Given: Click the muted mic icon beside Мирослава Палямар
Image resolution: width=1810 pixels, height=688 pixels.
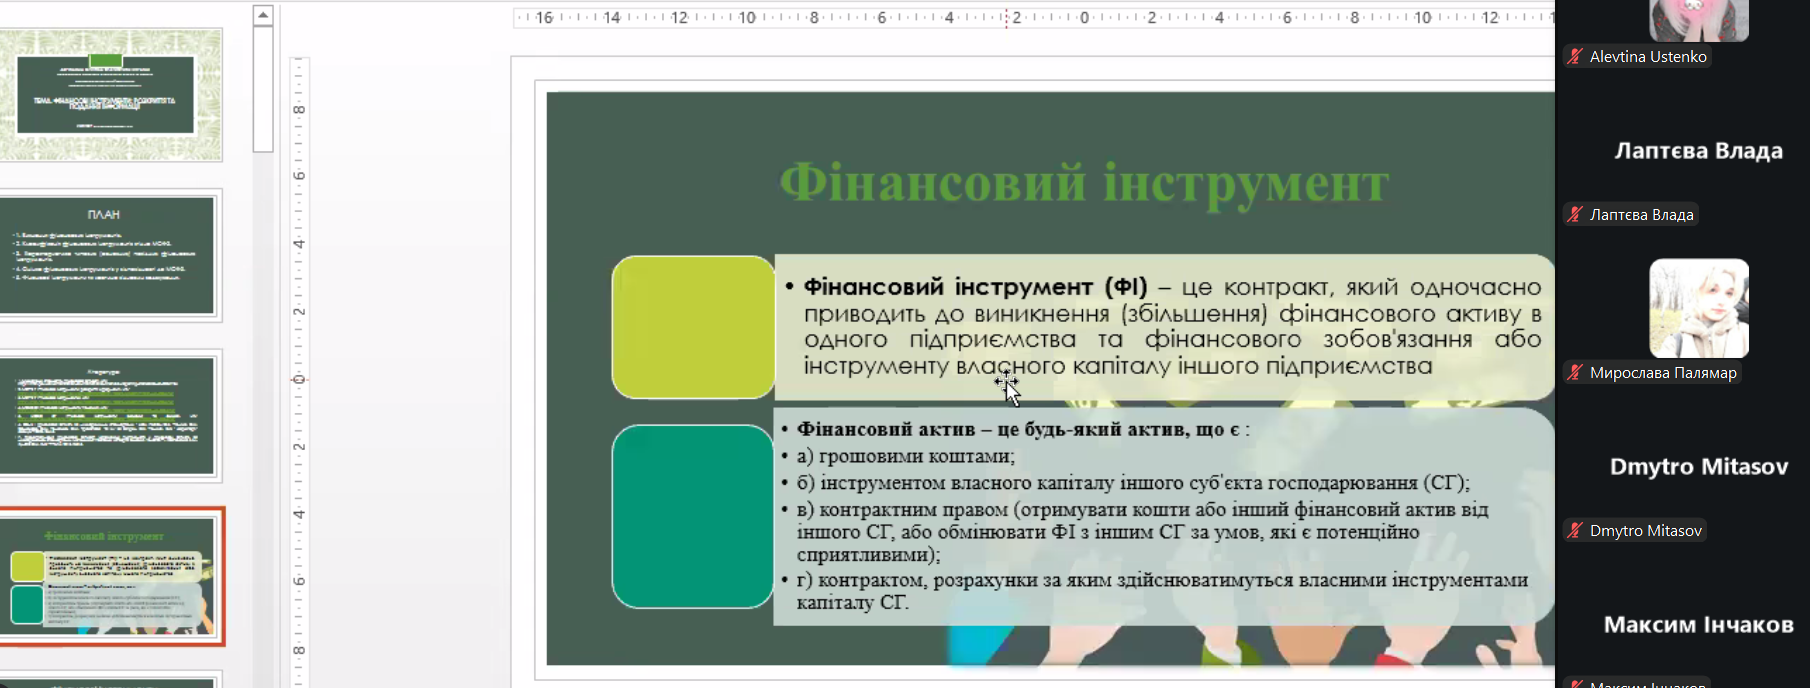Looking at the screenshot, I should [x=1575, y=373].
